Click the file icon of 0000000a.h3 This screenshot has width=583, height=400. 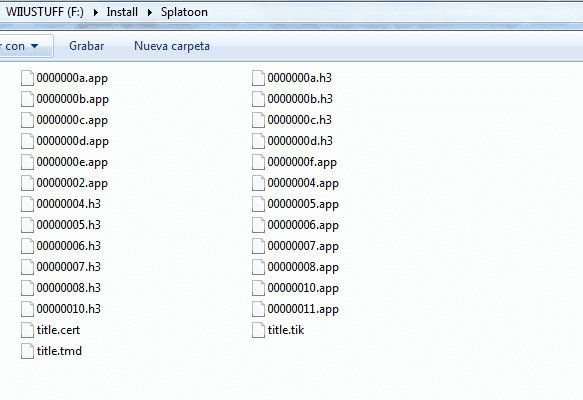(x=258, y=78)
